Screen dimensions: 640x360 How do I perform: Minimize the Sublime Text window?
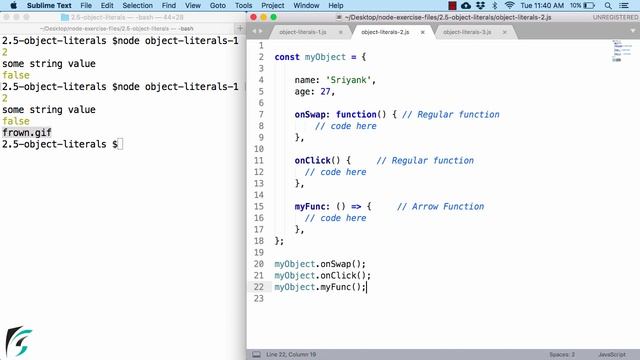pyautogui.click(x=263, y=17)
